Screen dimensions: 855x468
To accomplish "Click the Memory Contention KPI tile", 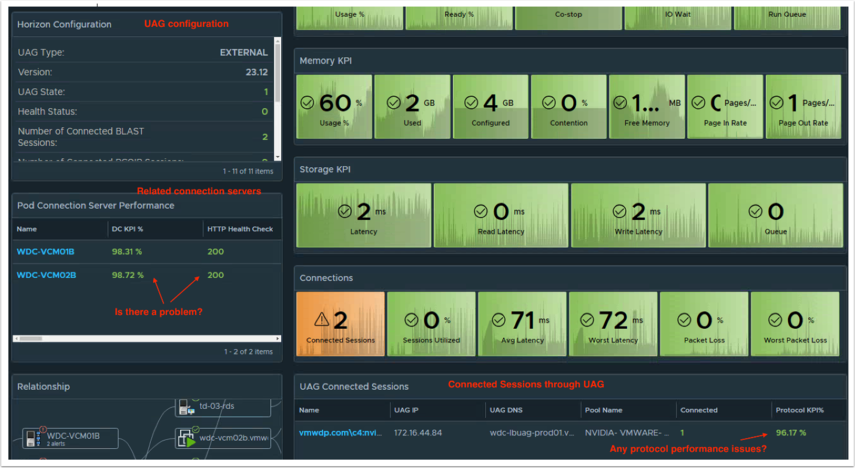I will pos(568,107).
